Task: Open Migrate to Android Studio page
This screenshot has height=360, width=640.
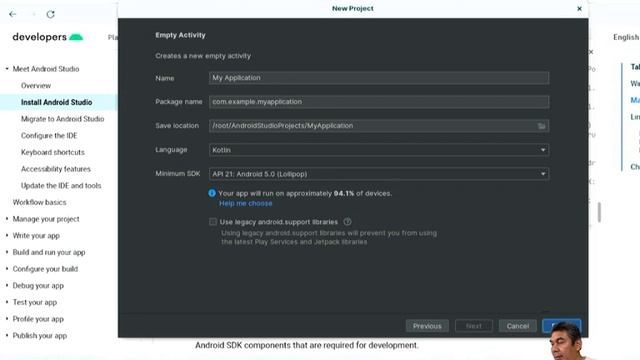Action: [62, 119]
